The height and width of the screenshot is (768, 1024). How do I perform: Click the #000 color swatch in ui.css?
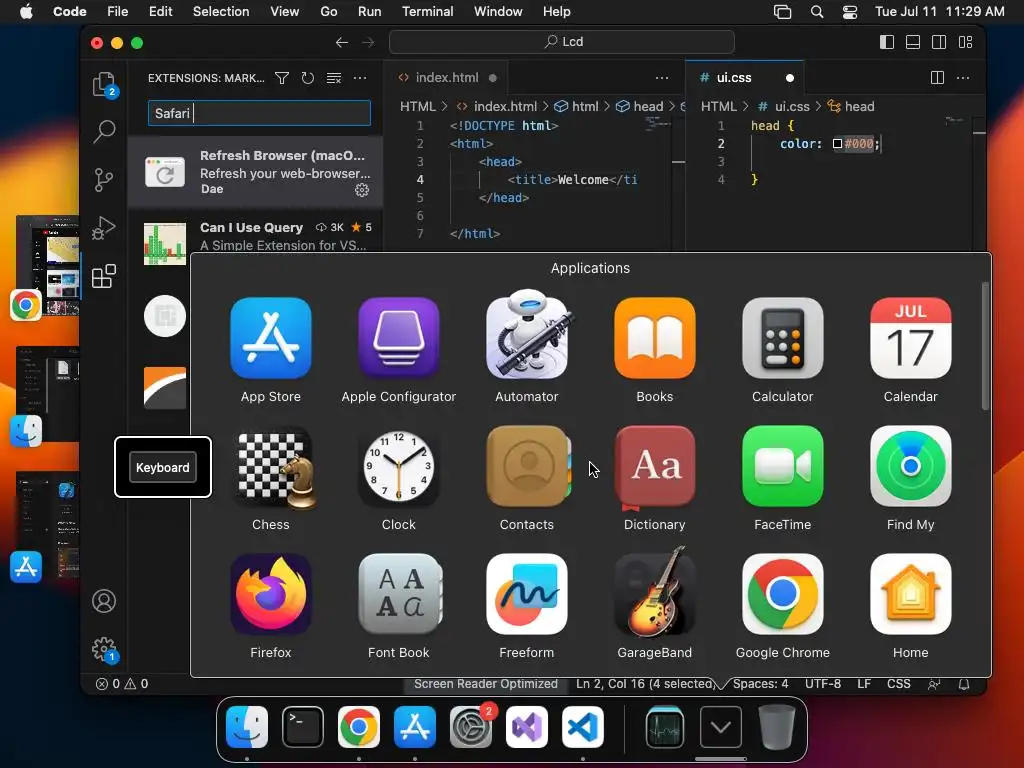837,144
